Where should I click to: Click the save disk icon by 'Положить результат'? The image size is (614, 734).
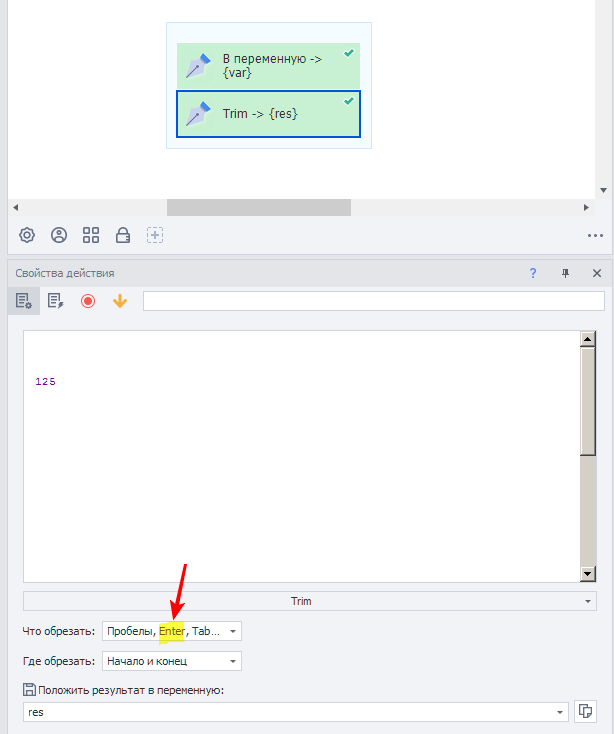(29, 690)
